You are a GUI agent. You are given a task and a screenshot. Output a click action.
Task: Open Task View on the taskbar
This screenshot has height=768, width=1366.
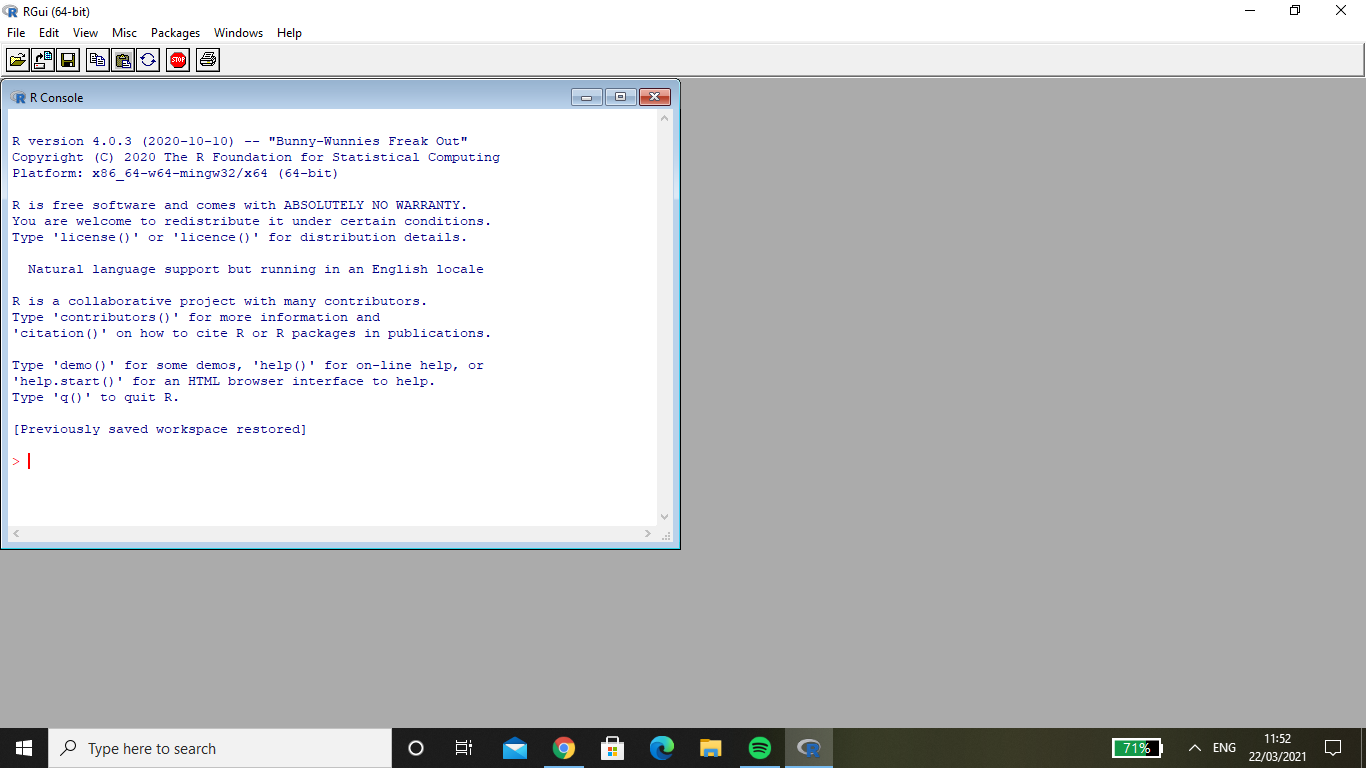click(464, 748)
